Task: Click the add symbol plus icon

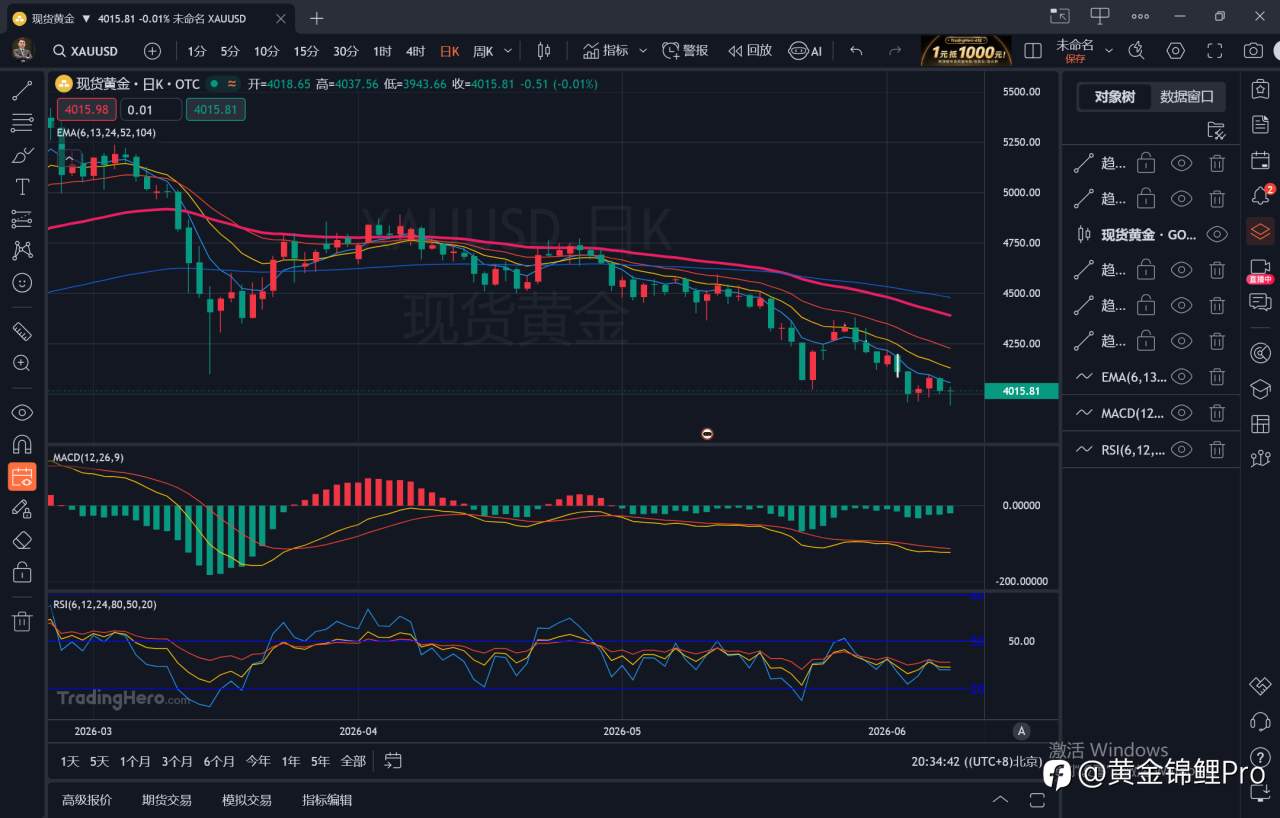Action: [x=152, y=51]
